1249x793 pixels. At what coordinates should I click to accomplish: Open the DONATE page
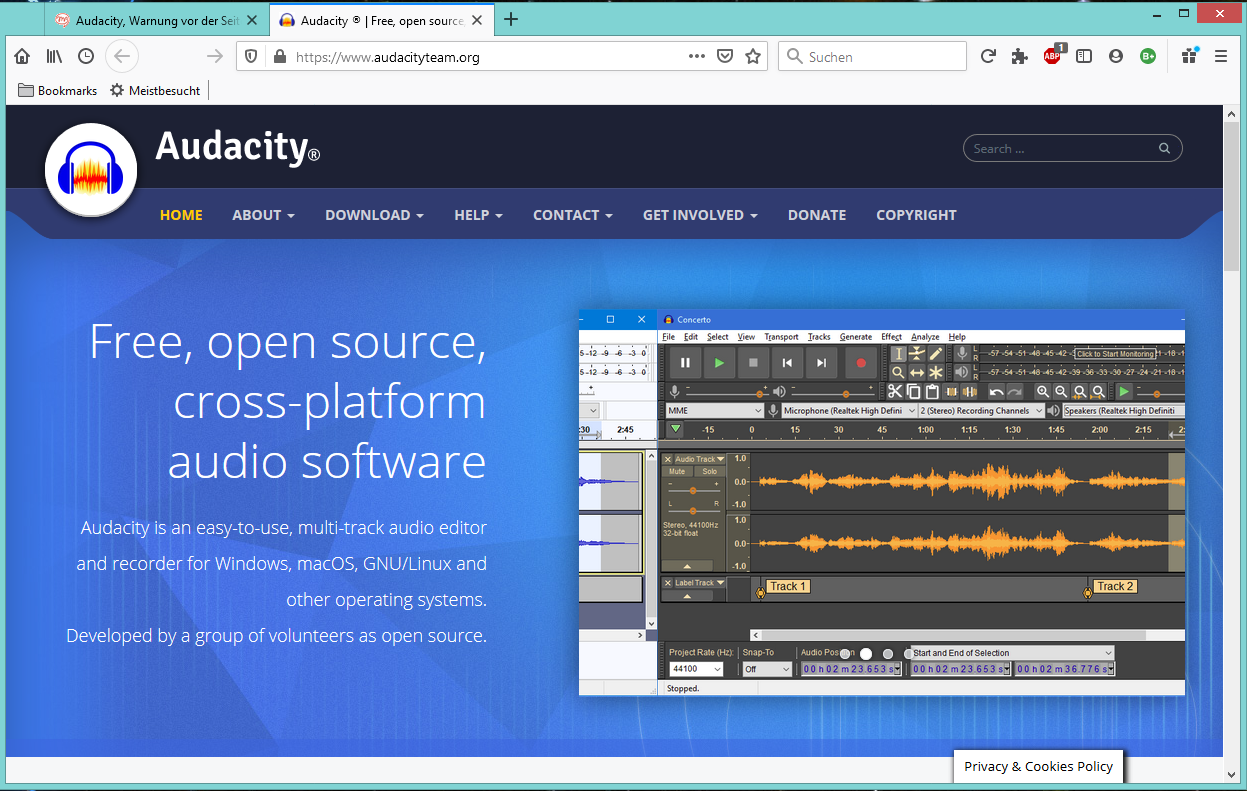coord(817,215)
